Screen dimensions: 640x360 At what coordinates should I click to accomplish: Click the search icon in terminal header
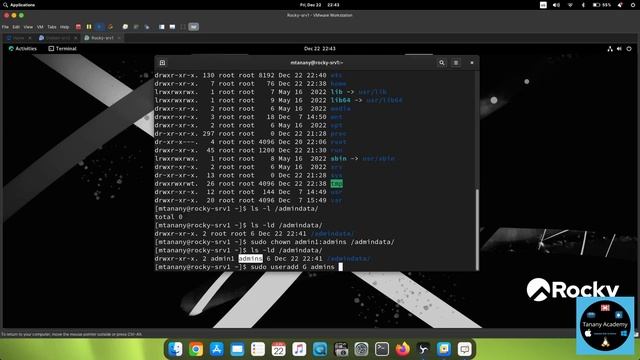pyautogui.click(x=442, y=63)
